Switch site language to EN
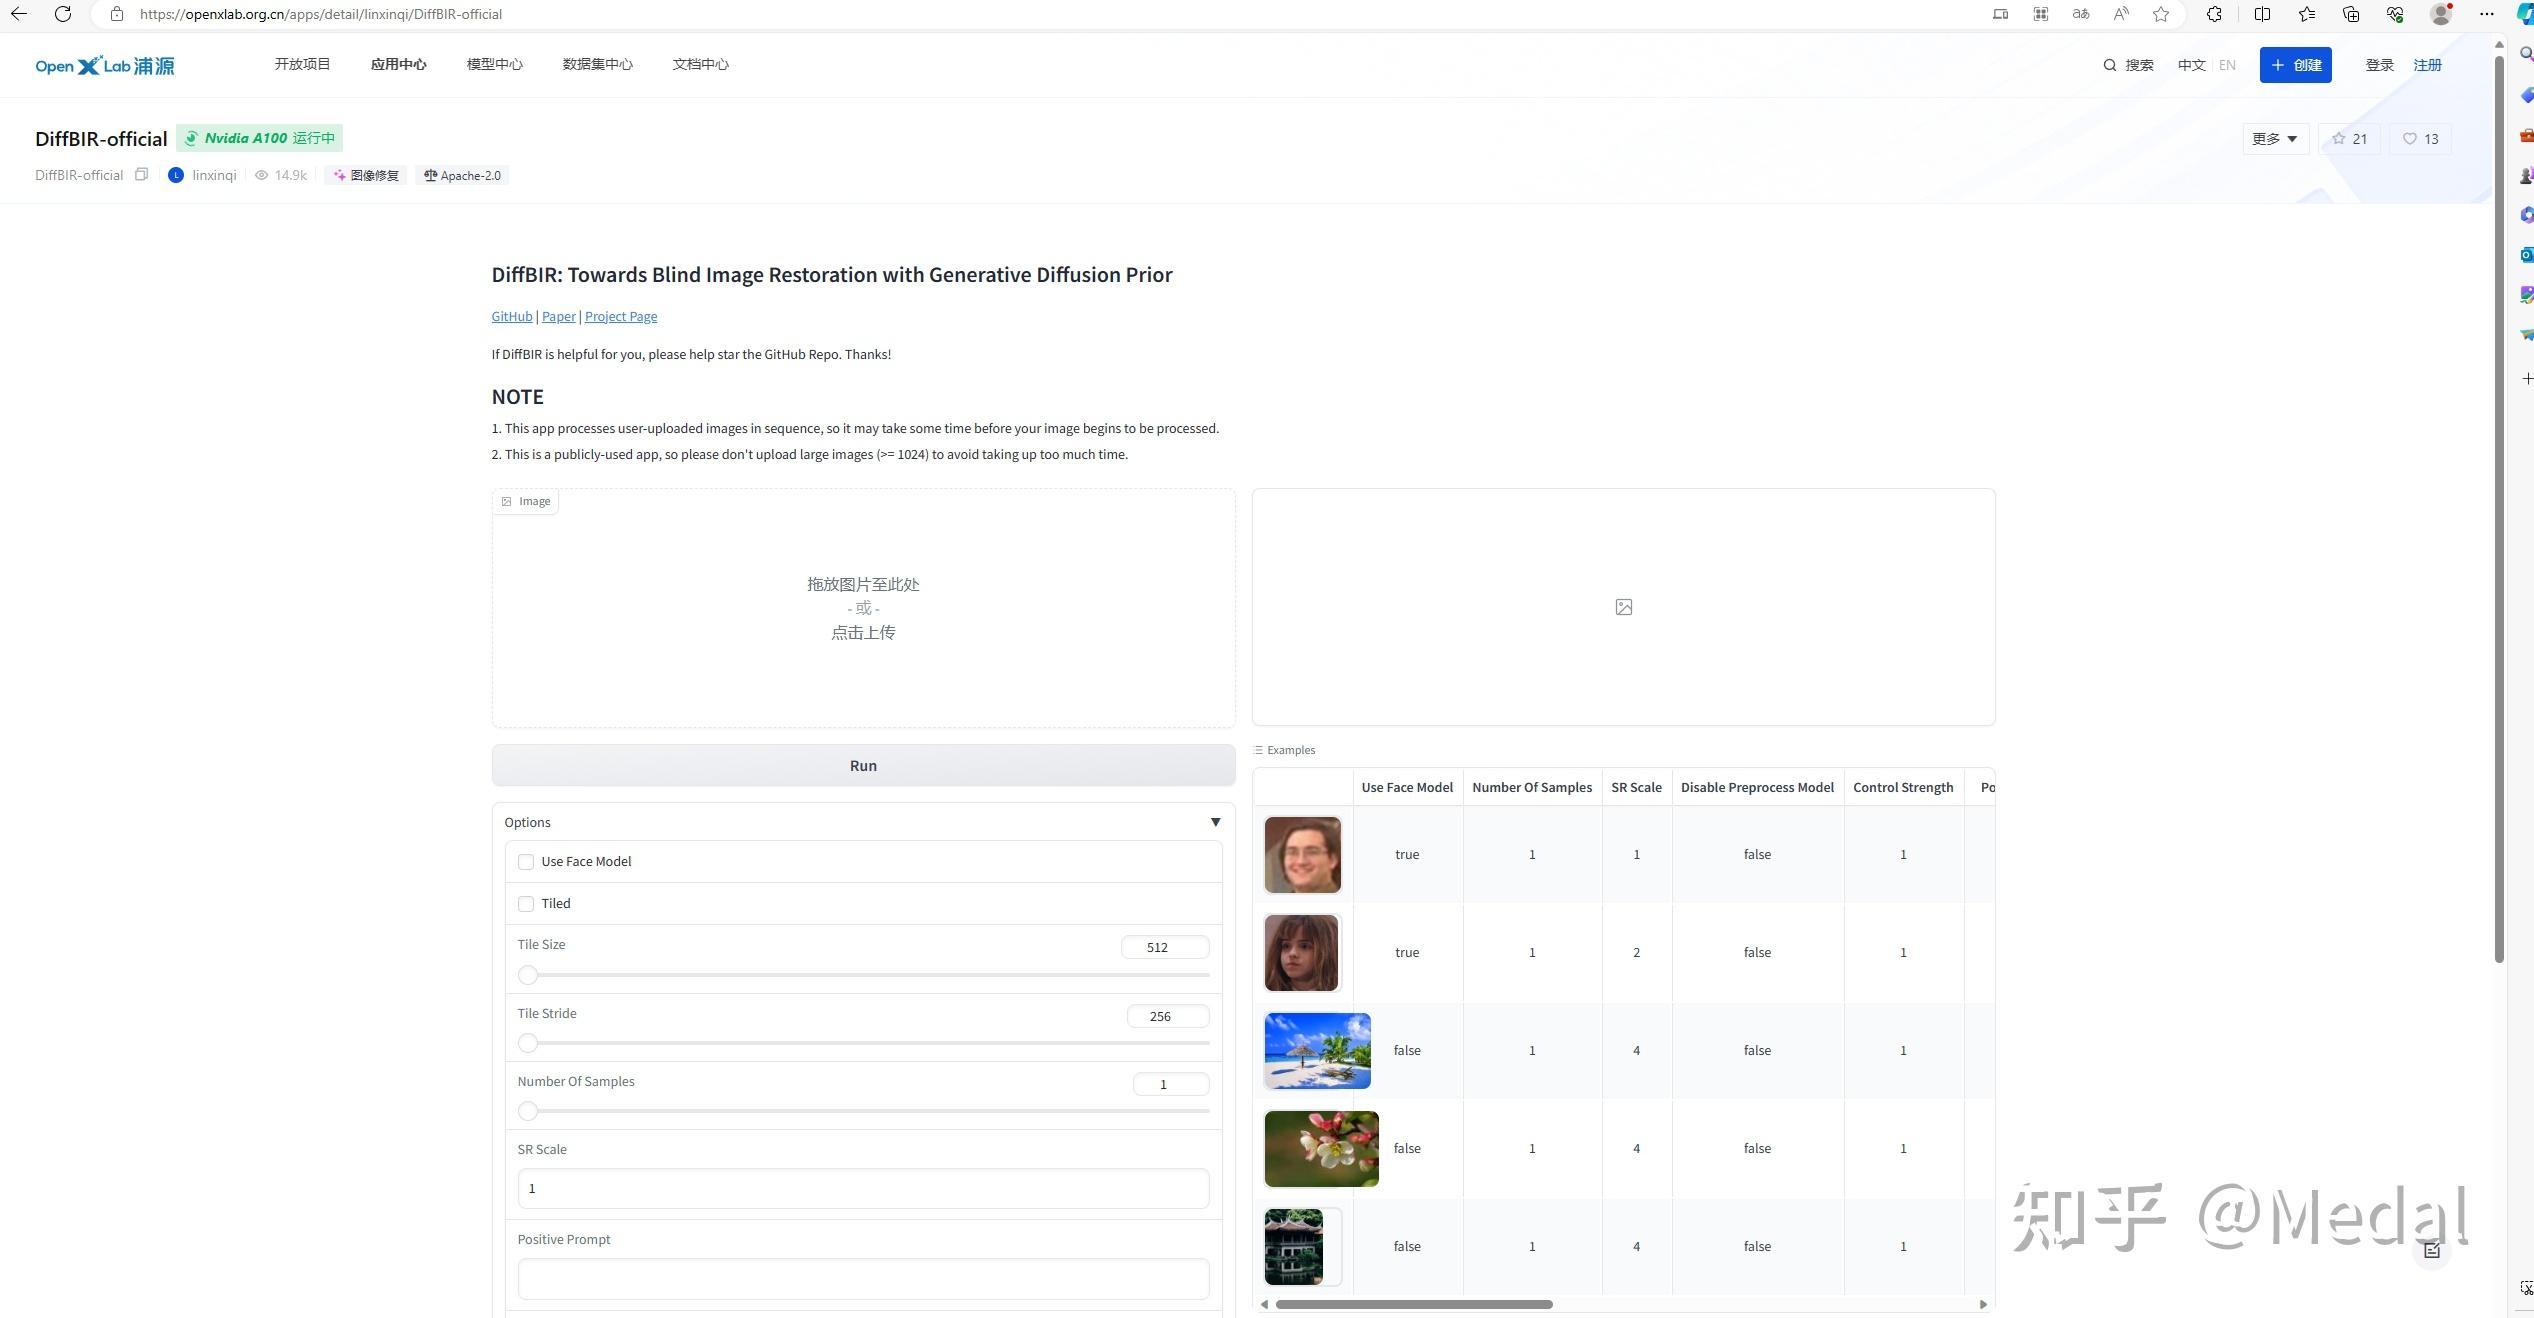Screen dimensions: 2534x1318 (2227, 65)
